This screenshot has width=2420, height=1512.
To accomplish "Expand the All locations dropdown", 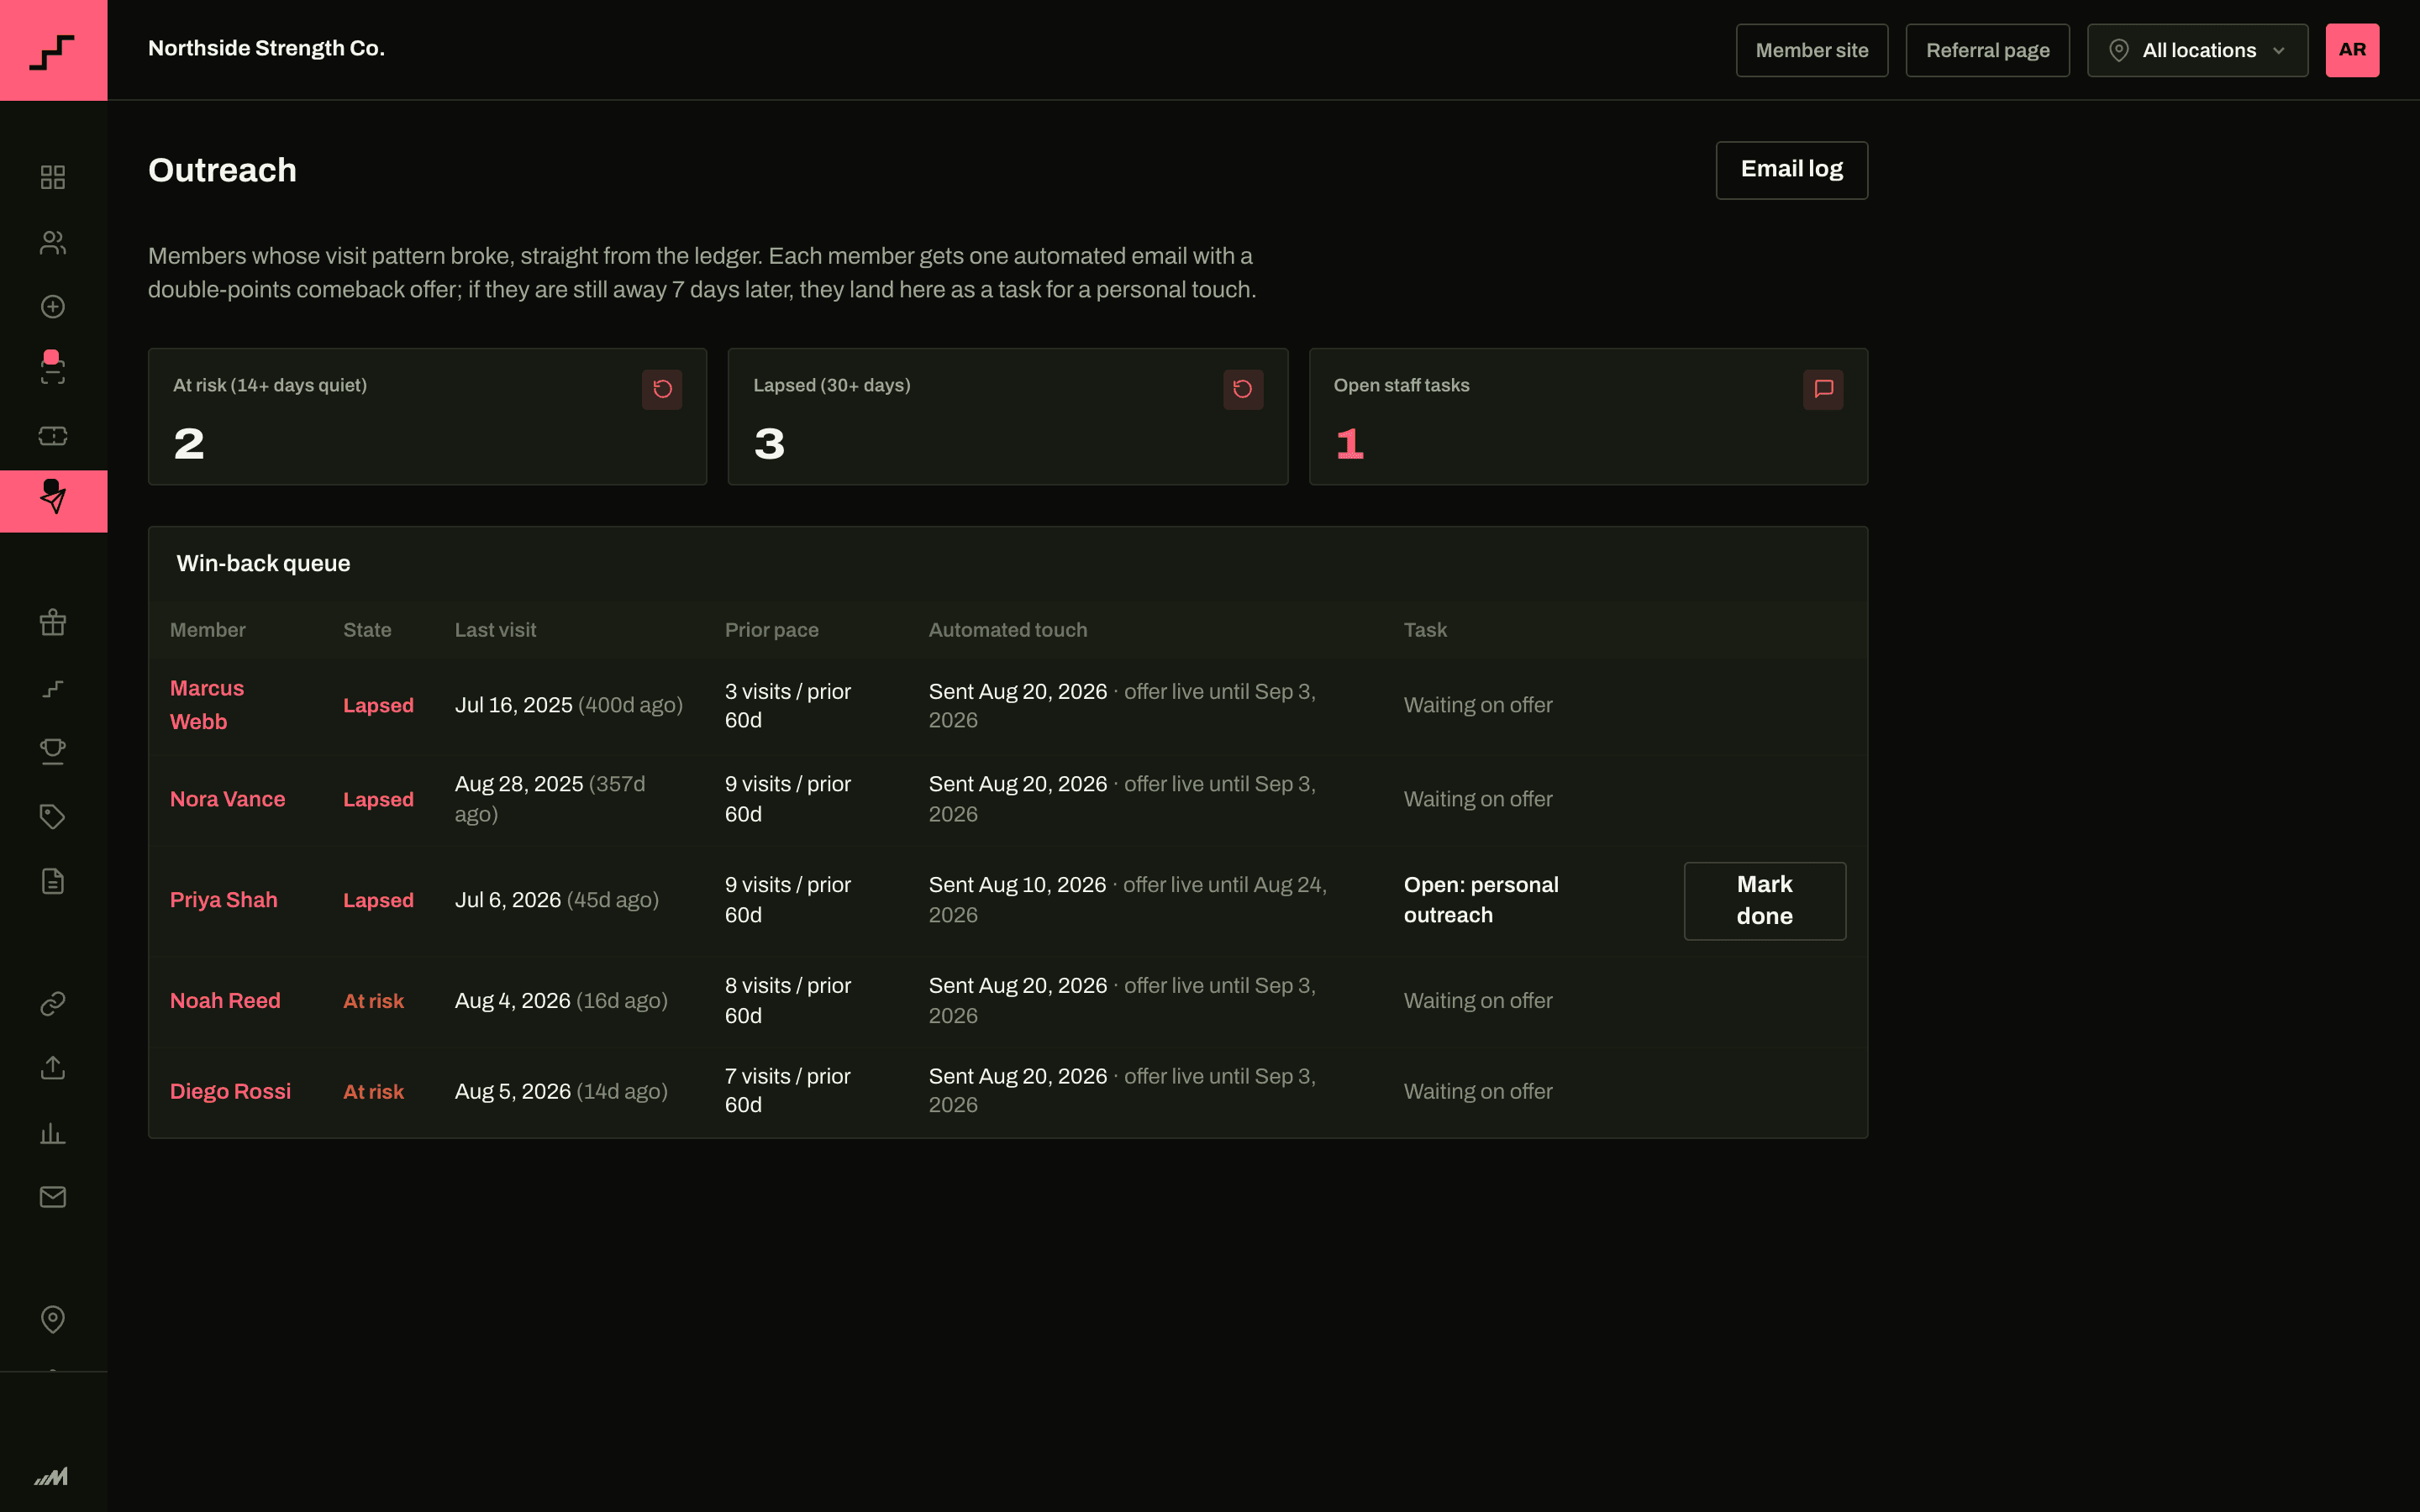I will click(2197, 50).
